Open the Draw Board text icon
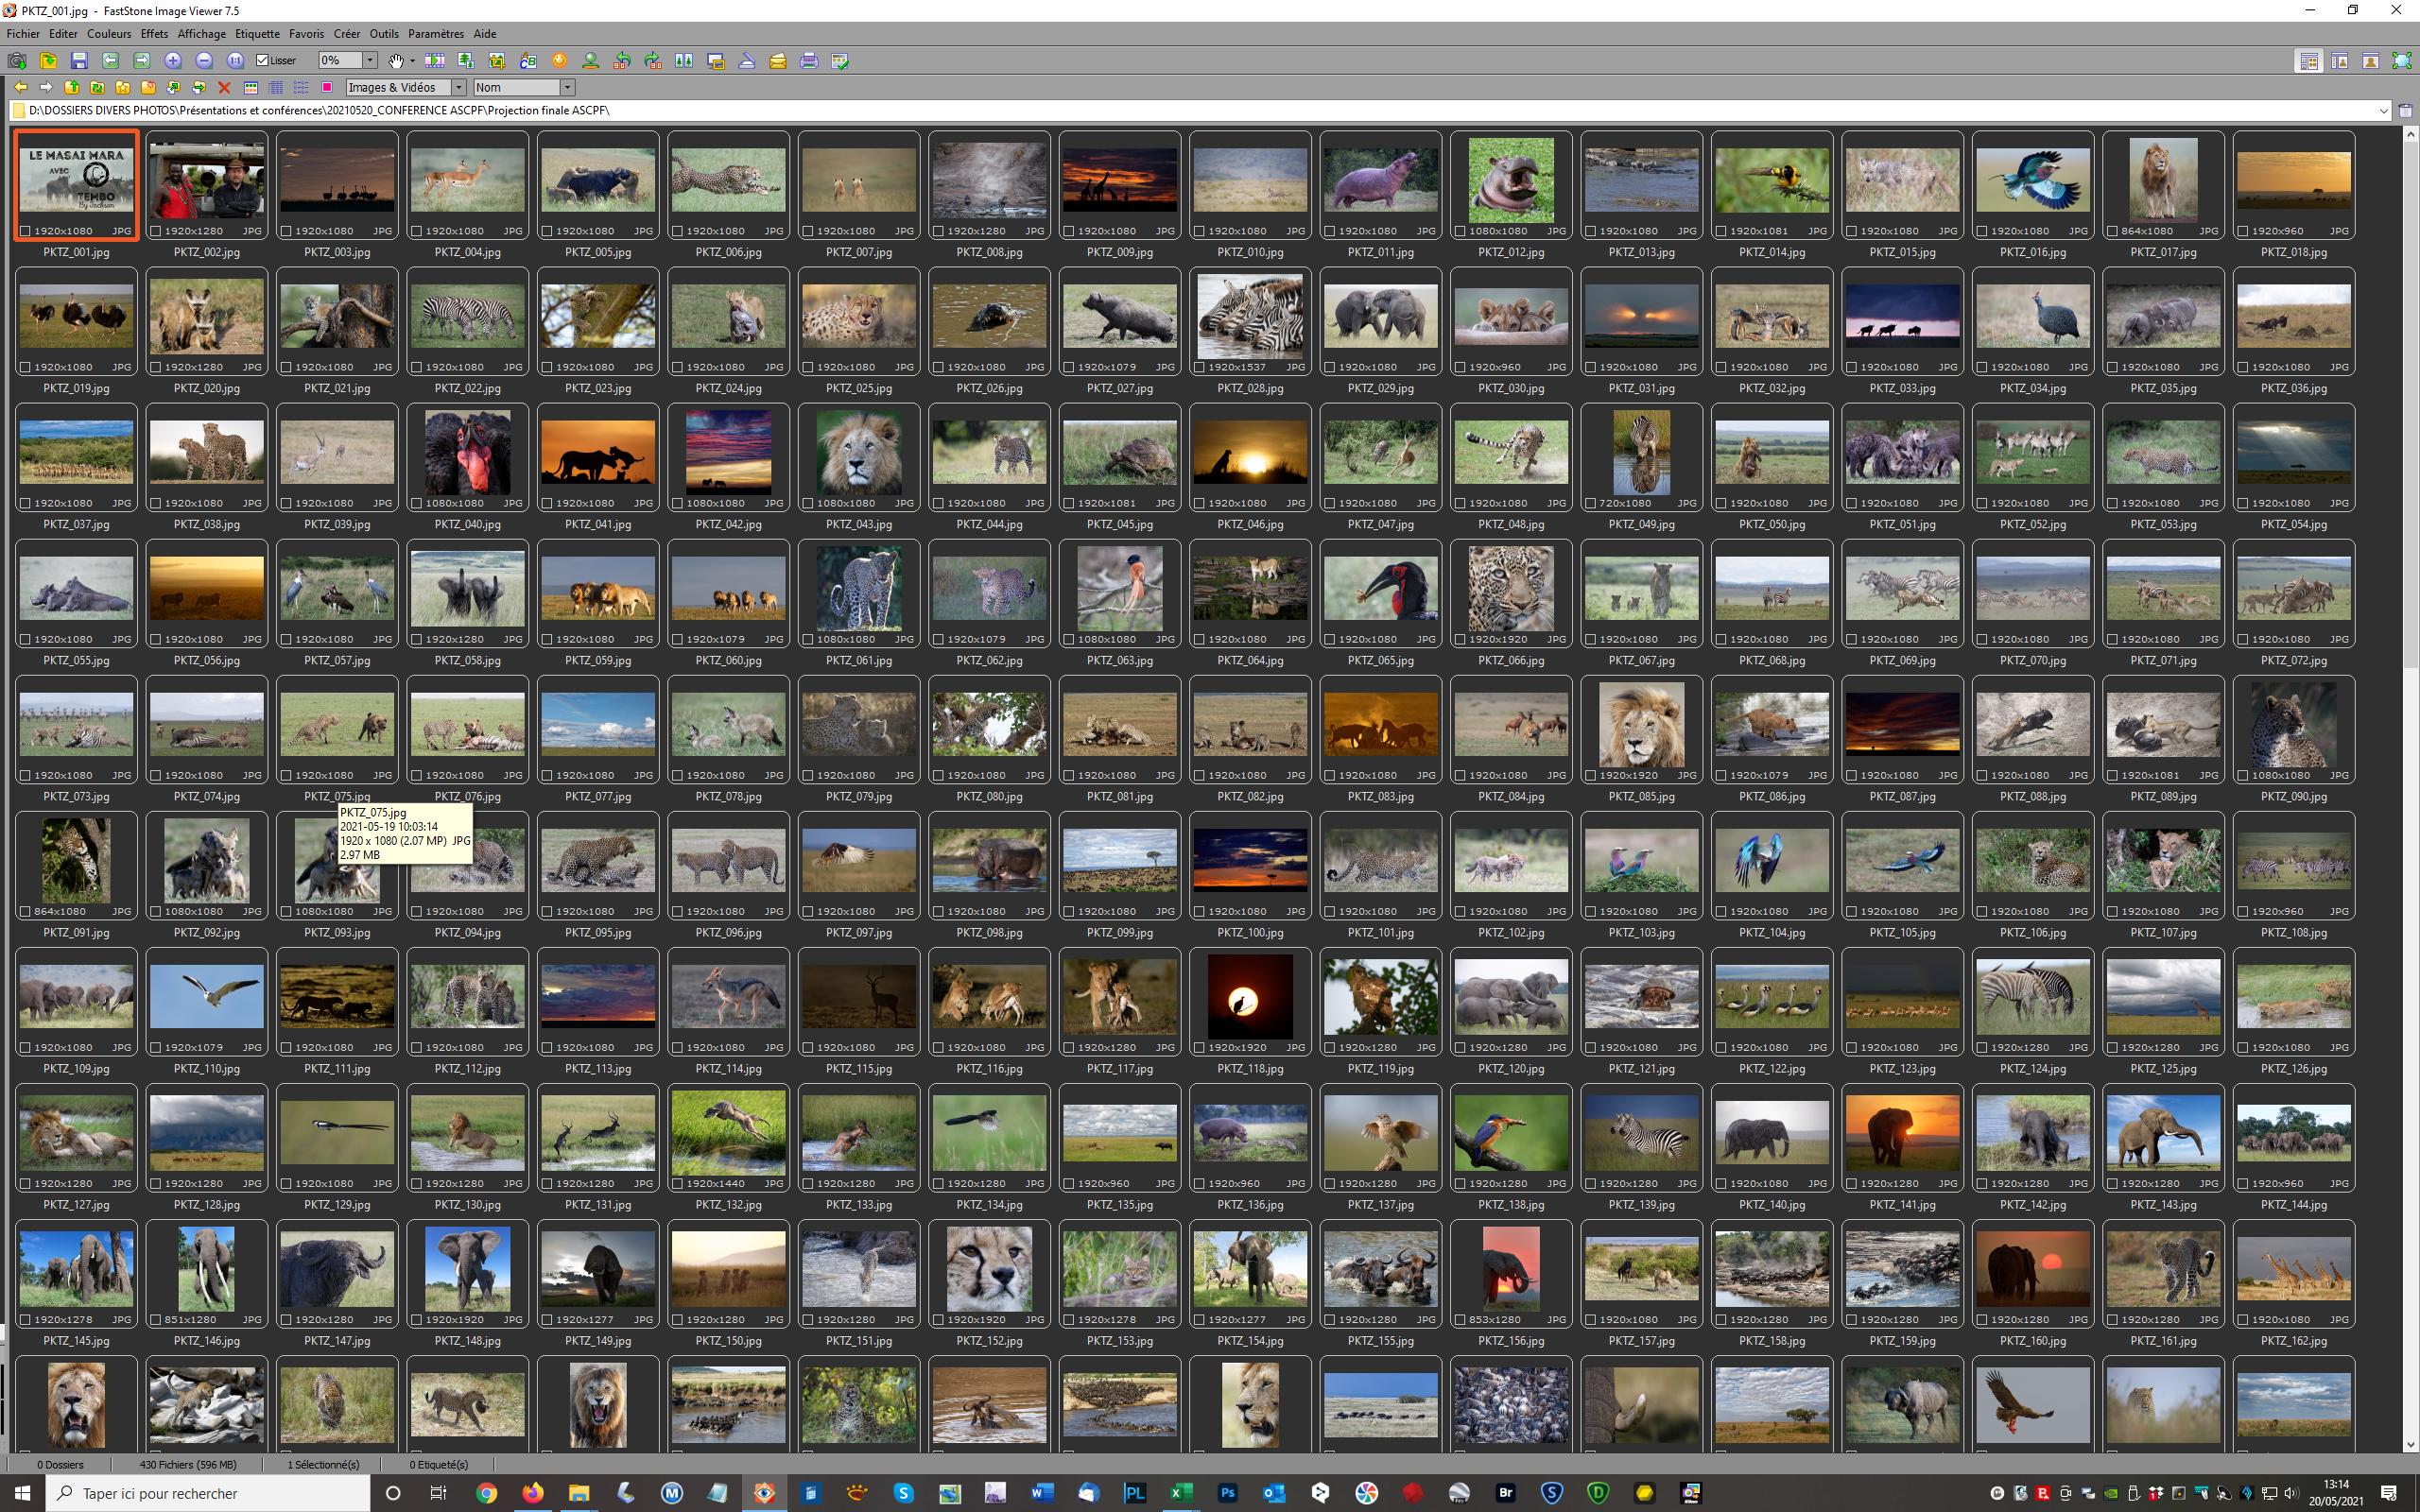 coord(528,61)
